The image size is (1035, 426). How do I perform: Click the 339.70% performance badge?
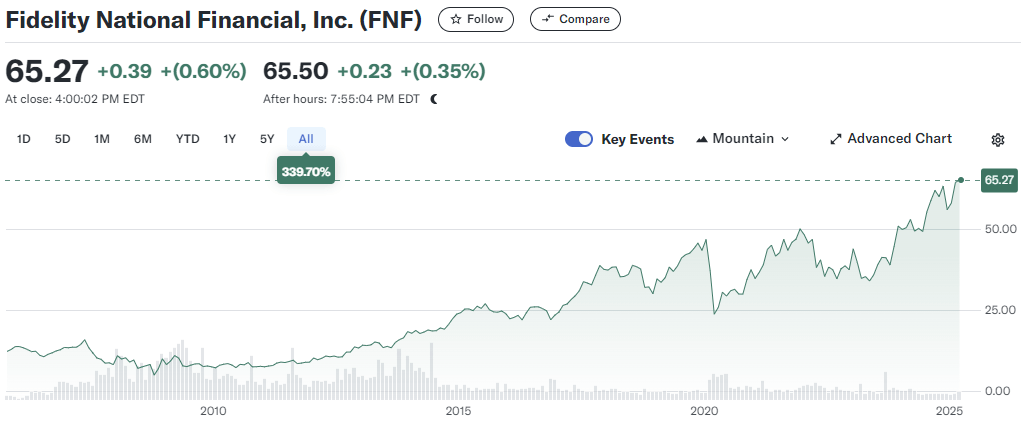coord(306,172)
